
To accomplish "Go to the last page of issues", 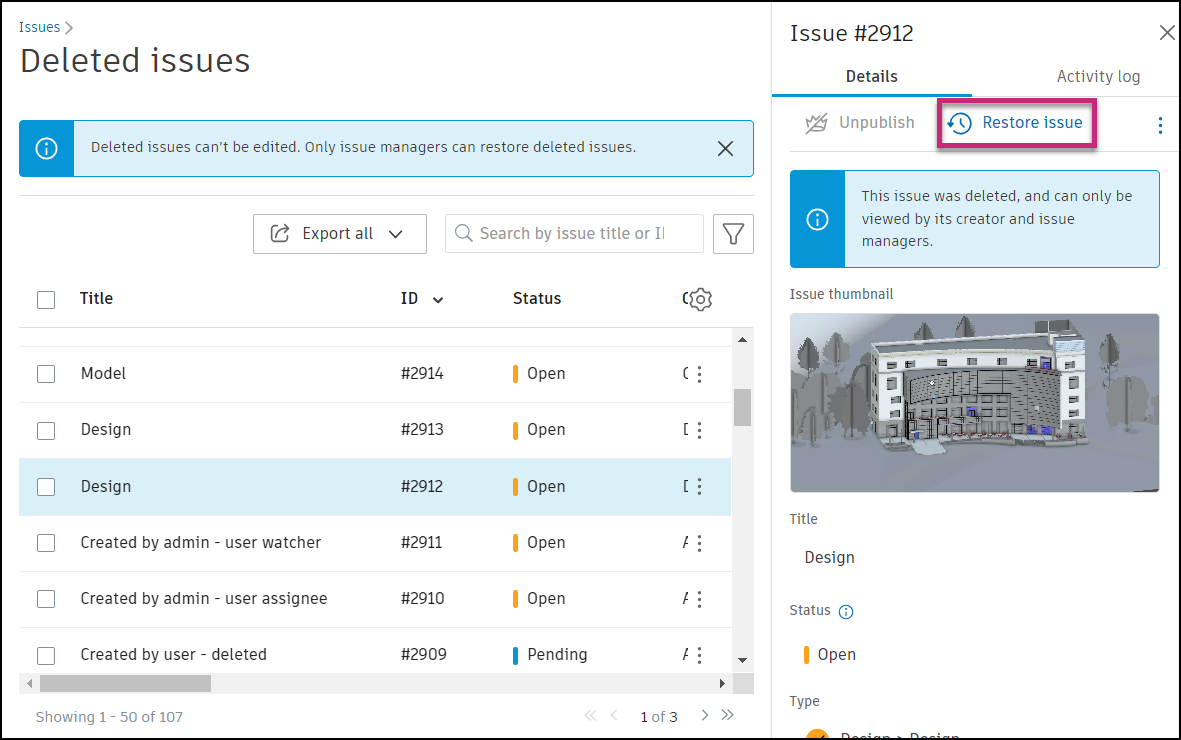I will pyautogui.click(x=727, y=715).
